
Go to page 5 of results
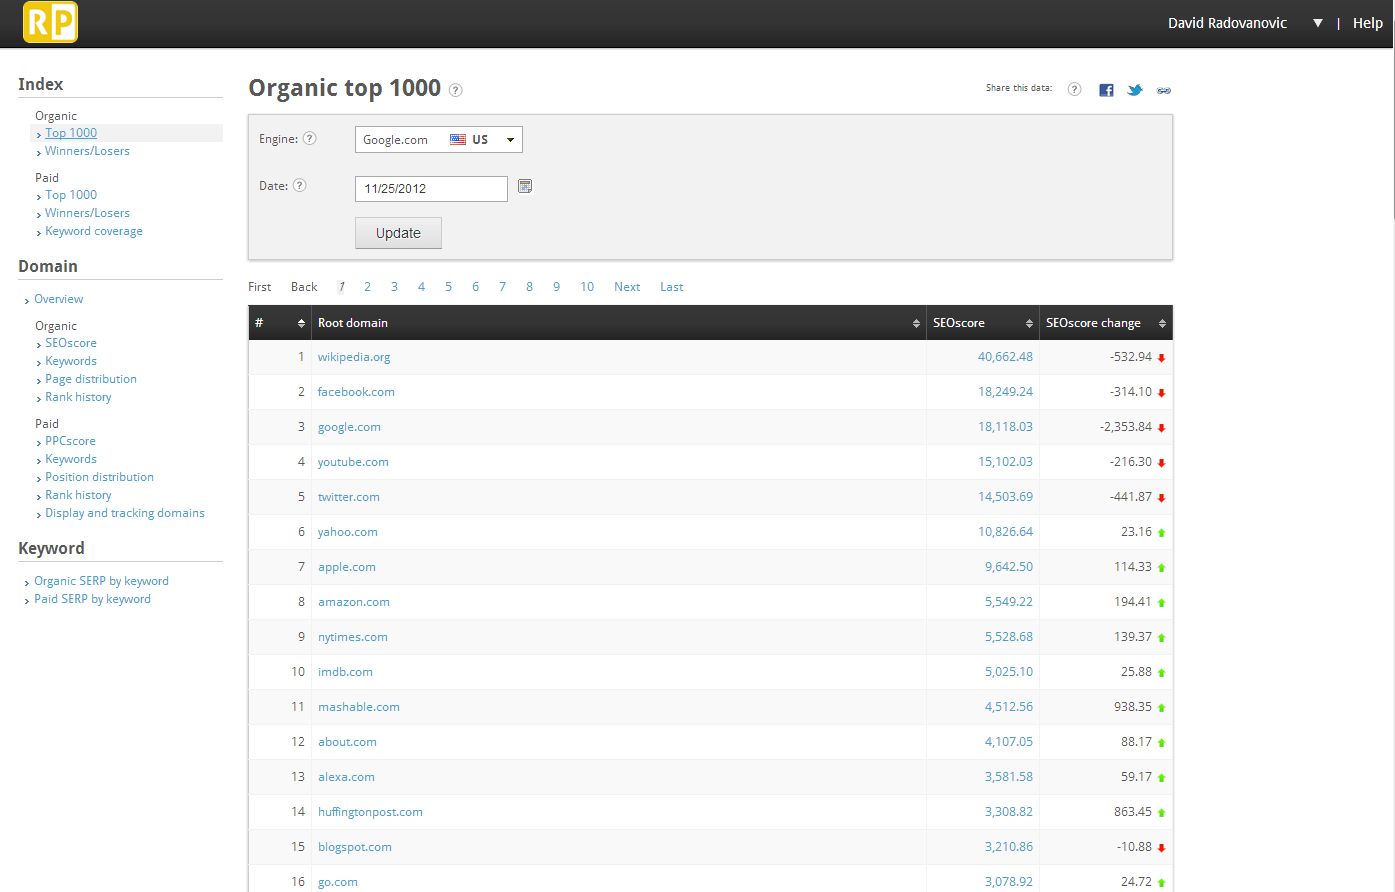coord(448,287)
